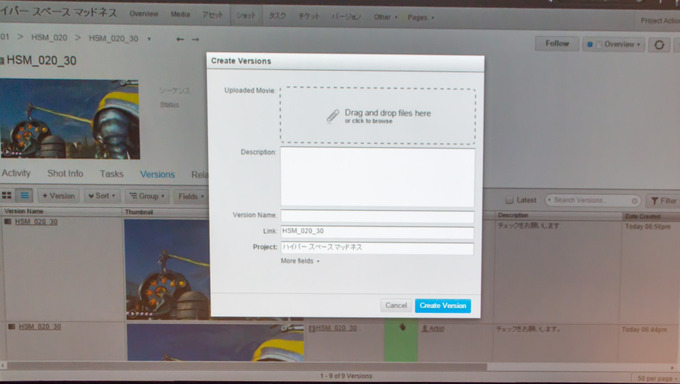This screenshot has width=680, height=384.
Task: Open second HSM_020_30 version name link
Action: coord(39,326)
